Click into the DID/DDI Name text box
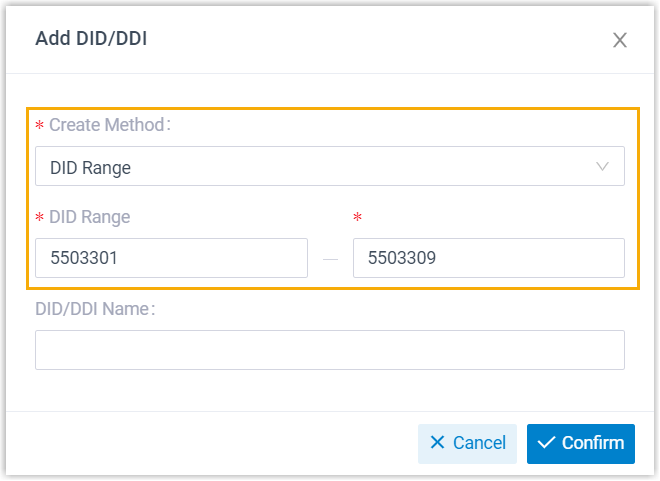Viewport: 660px width, 481px height. point(330,350)
